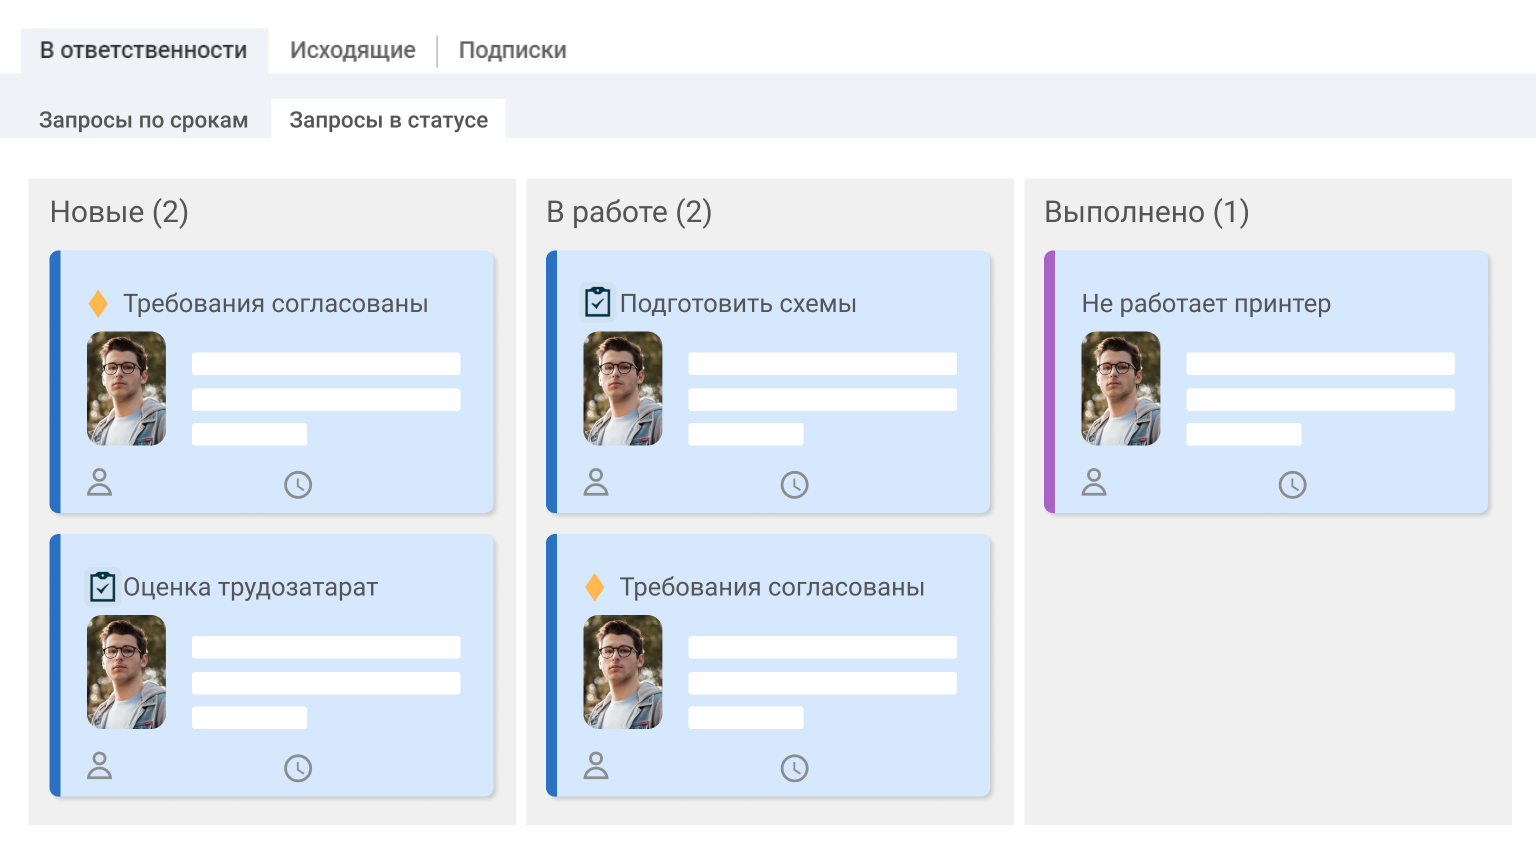The height and width of the screenshot is (848, 1536).
Task: Click person icon on Оценка трудозатарат card
Action: [x=99, y=766]
